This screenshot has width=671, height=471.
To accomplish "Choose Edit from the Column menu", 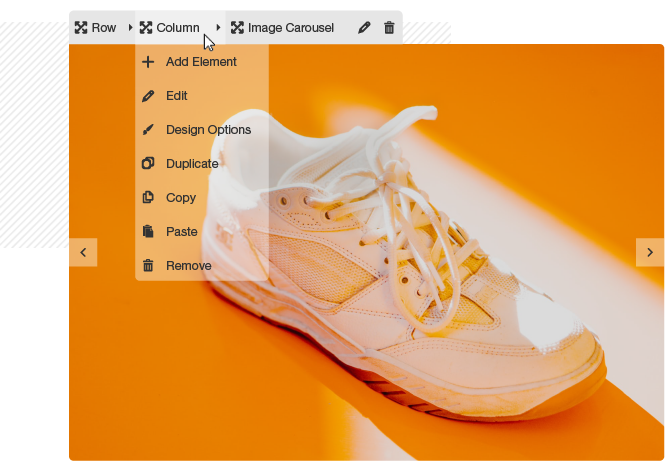I will click(202, 96).
